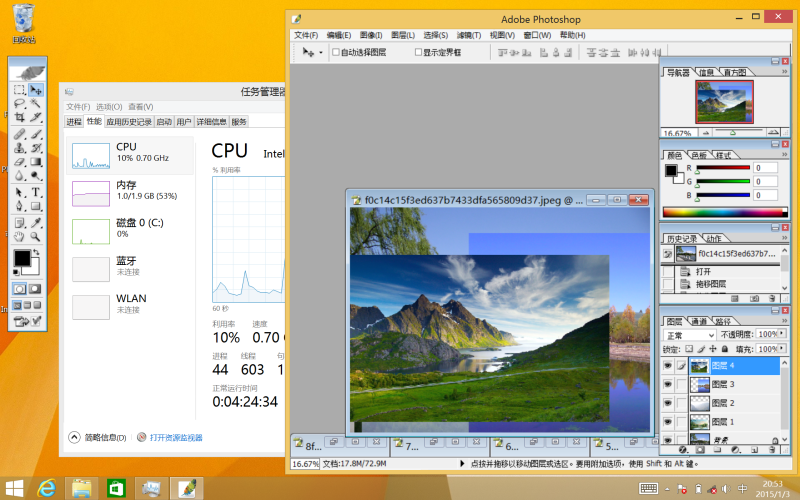Click the delete layer trash icon
The height and width of the screenshot is (500, 800).
pyautogui.click(x=772, y=449)
